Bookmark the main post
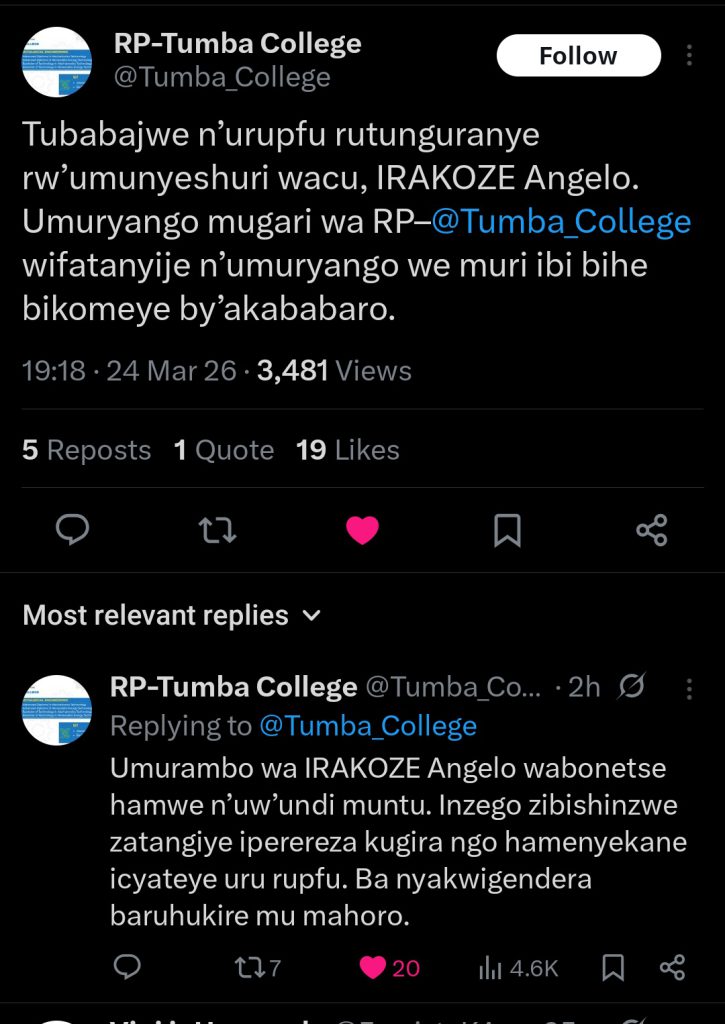The height and width of the screenshot is (1024, 725). click(x=507, y=530)
